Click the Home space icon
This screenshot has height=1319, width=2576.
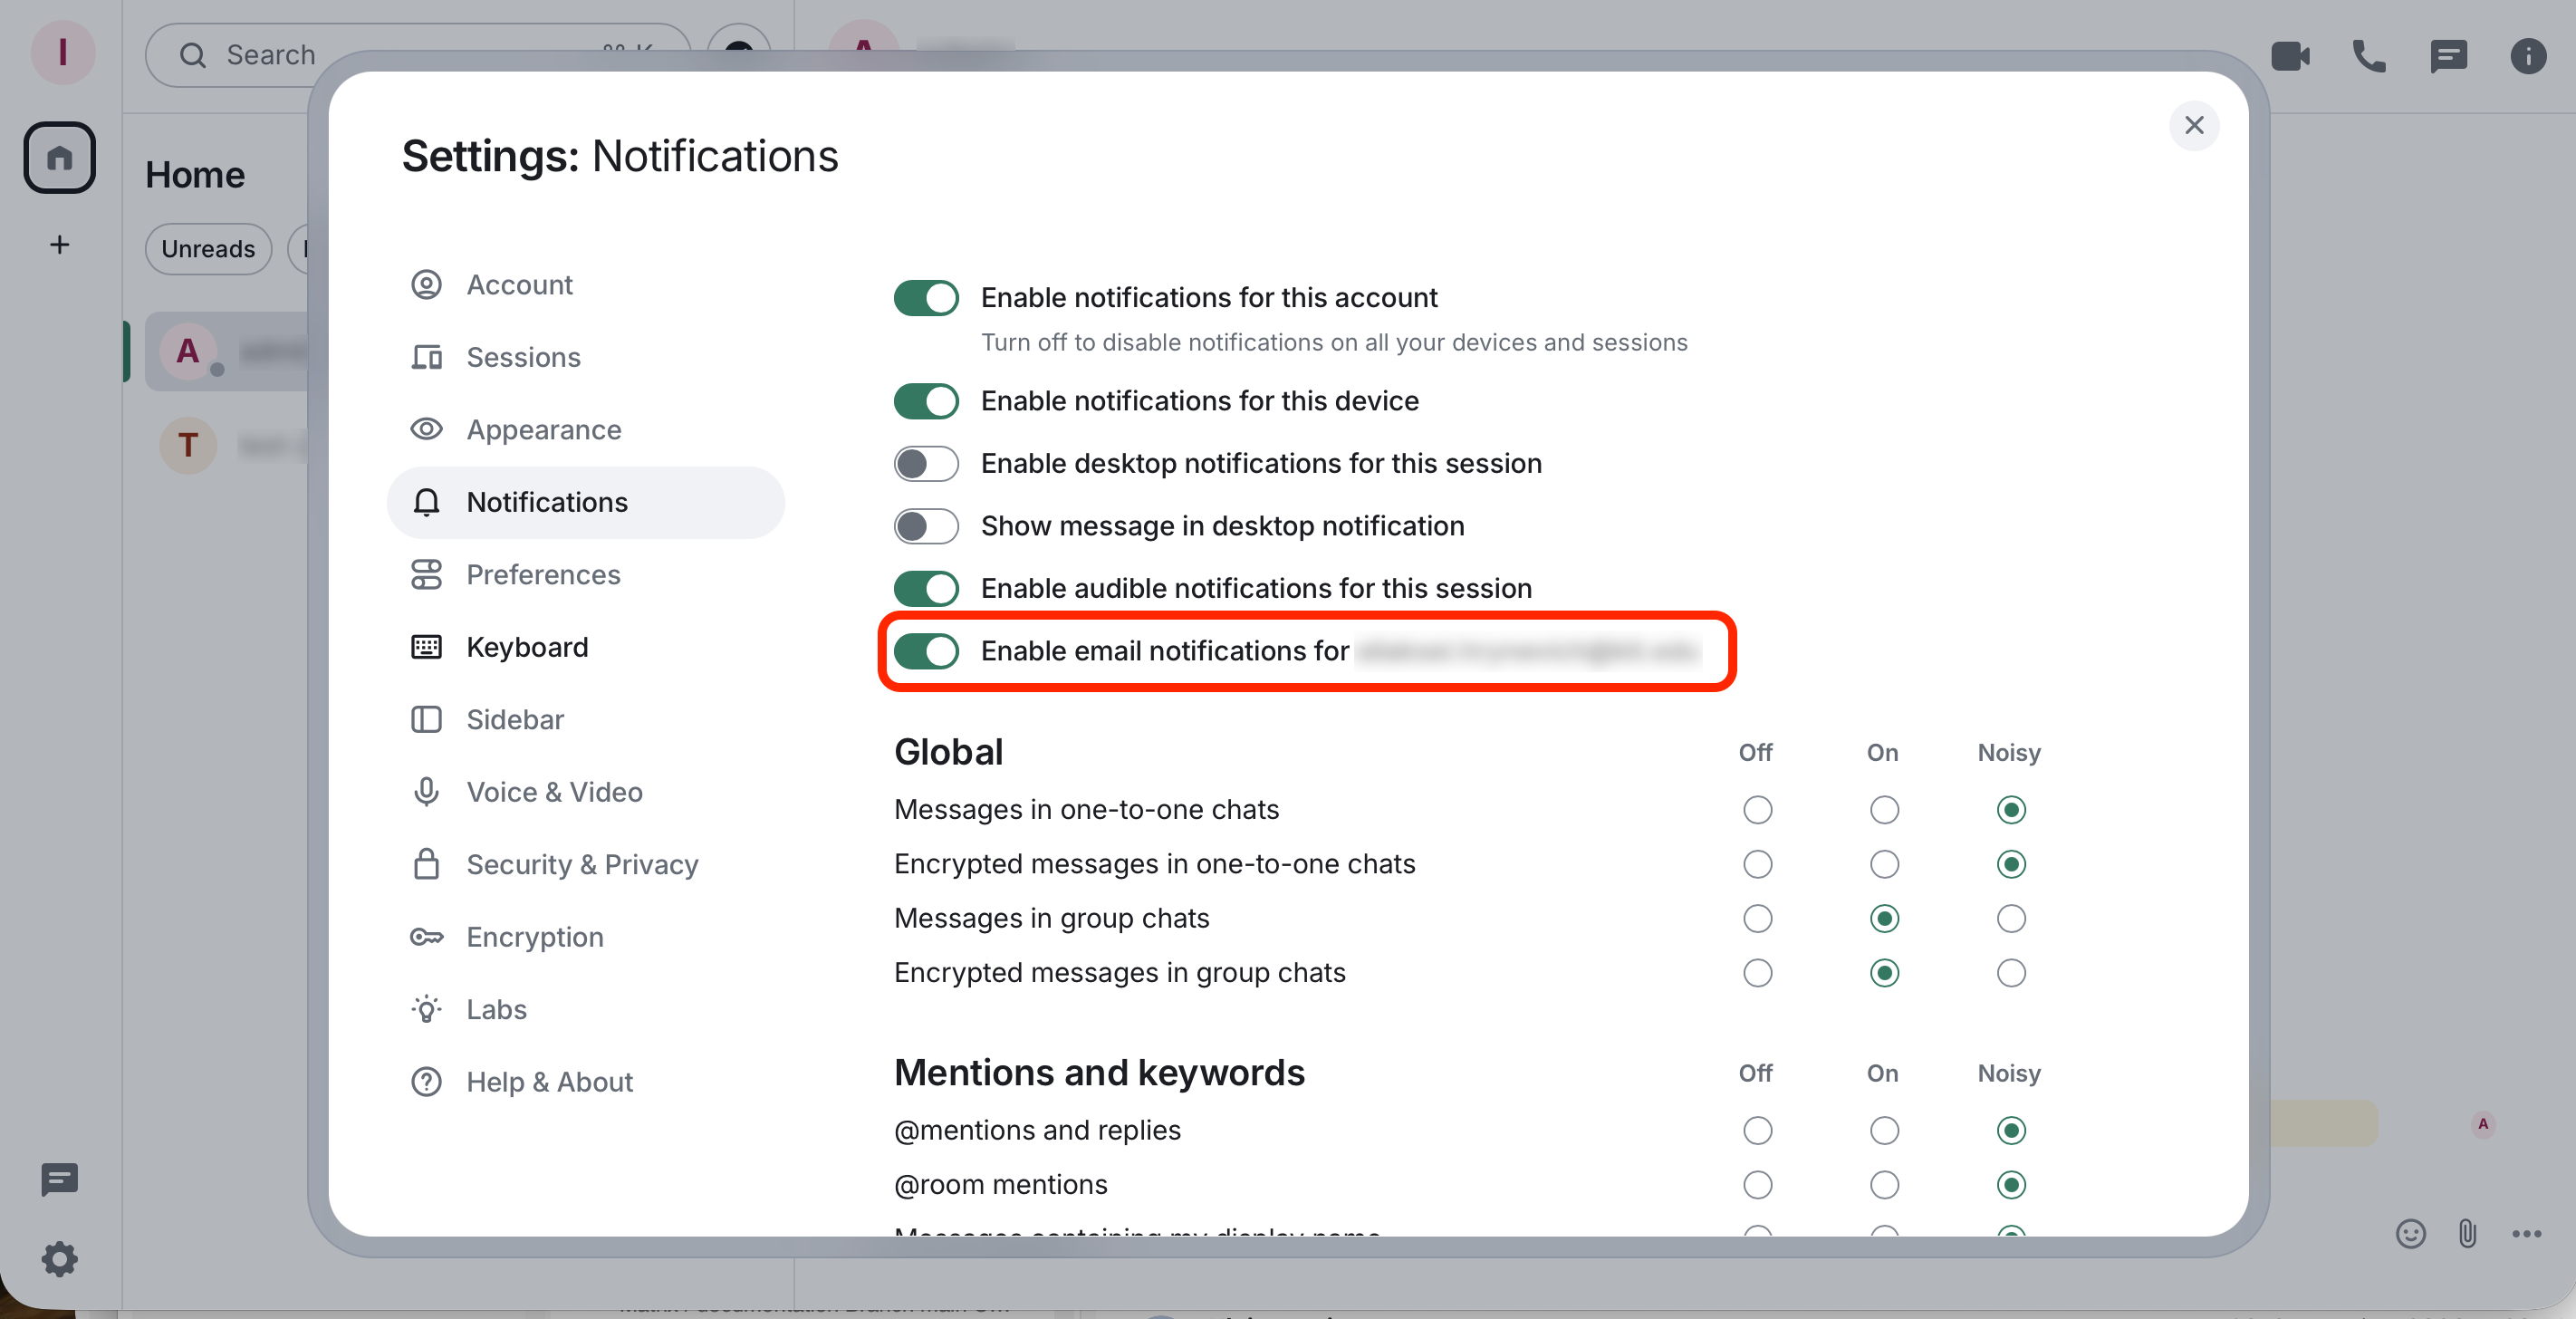point(60,158)
